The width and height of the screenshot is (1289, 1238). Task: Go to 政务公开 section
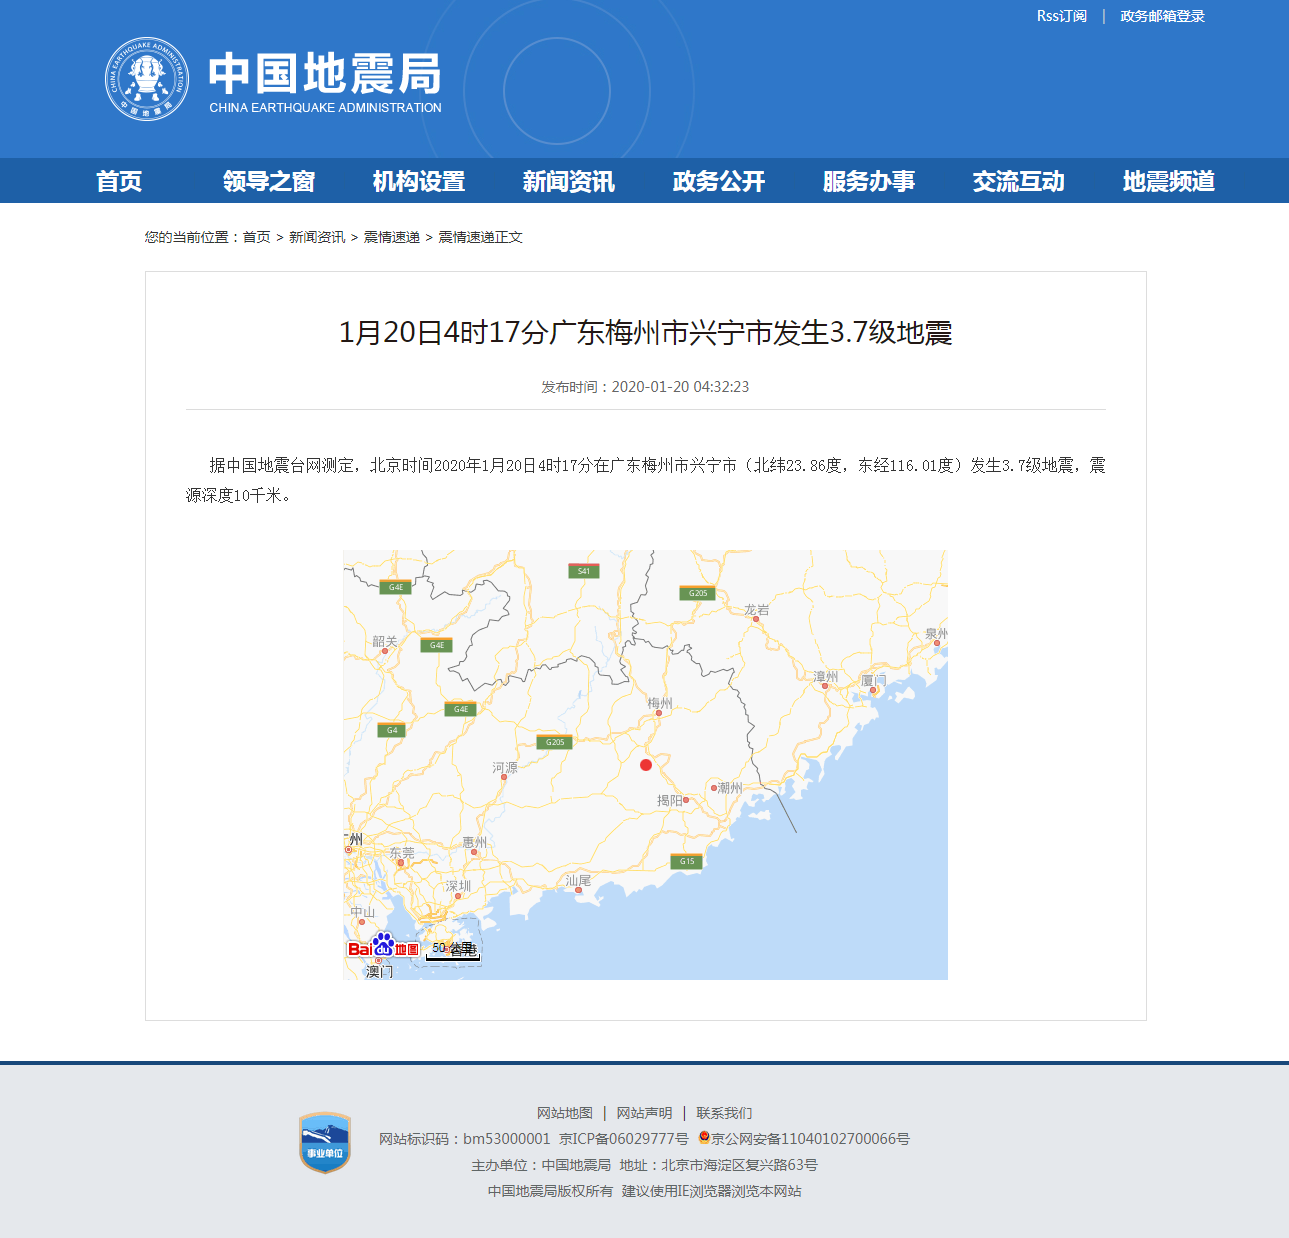[x=718, y=181]
